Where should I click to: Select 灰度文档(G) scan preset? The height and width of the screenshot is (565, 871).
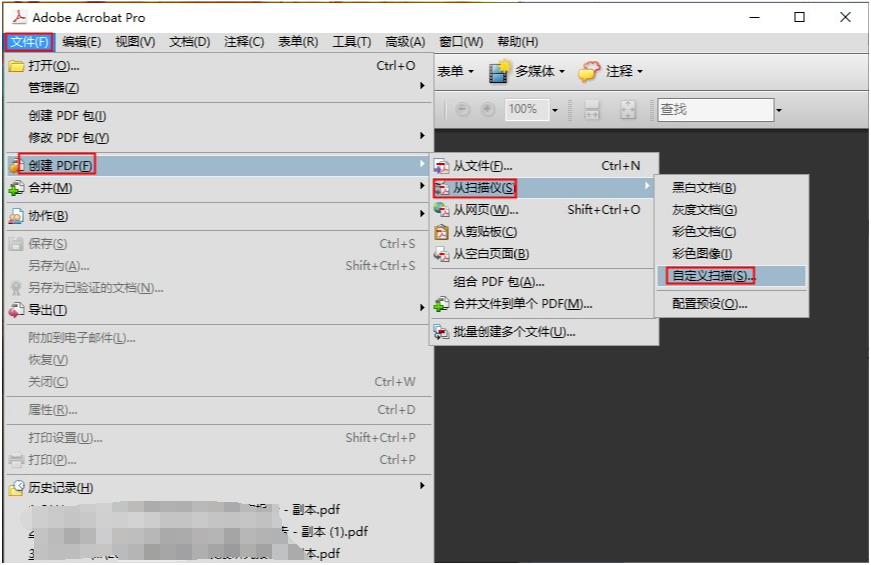pos(731,210)
